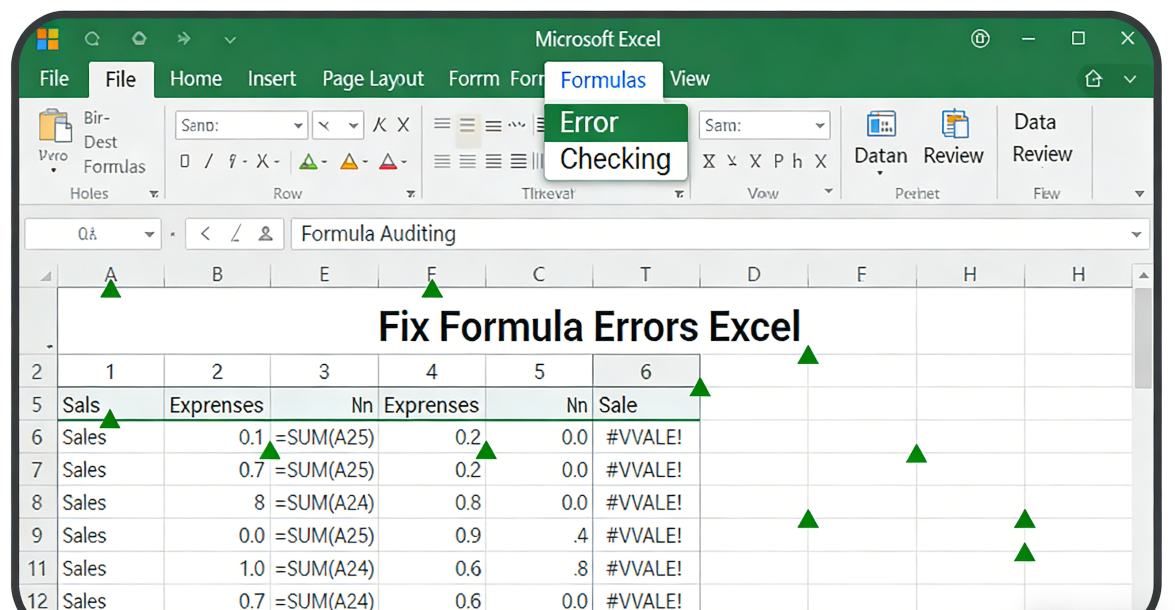Screen dimensions: 1175x610
Task: Click the house icon at the ribbon's right end
Action: click(1093, 78)
